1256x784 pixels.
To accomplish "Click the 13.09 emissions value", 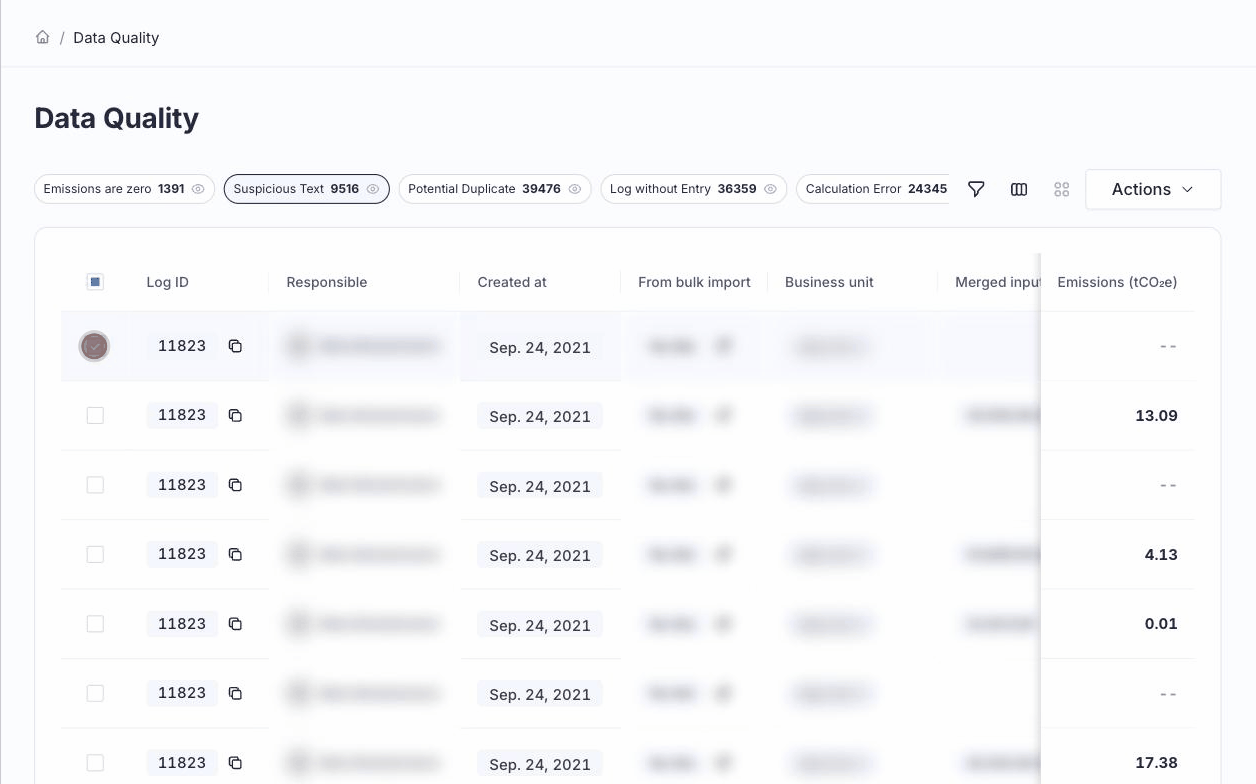I will coord(1156,415).
